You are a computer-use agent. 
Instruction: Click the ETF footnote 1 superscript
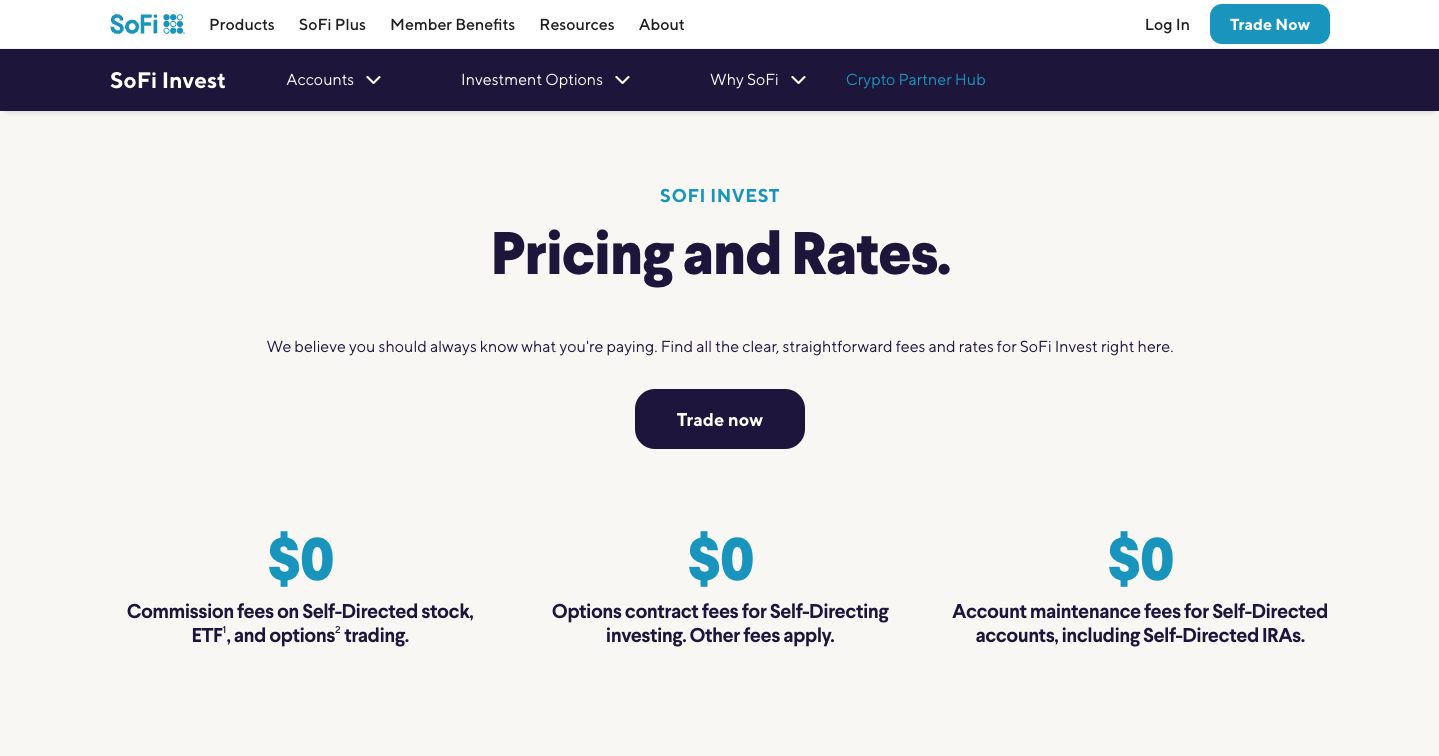click(x=225, y=629)
